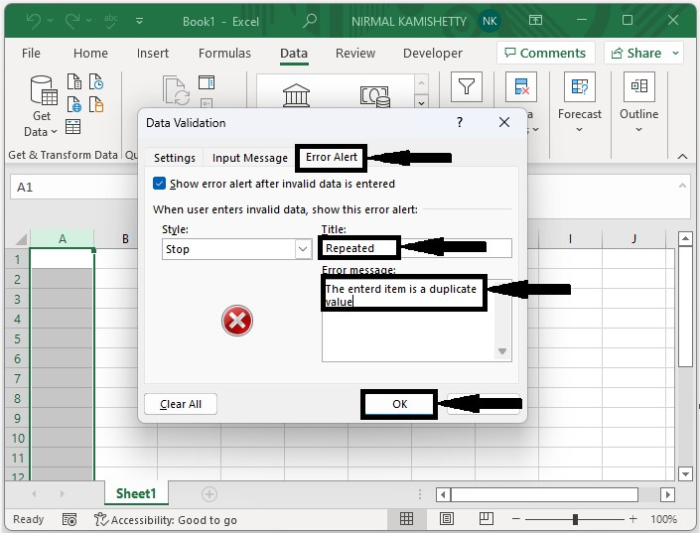Click the Title field containing Repeated

click(416, 248)
